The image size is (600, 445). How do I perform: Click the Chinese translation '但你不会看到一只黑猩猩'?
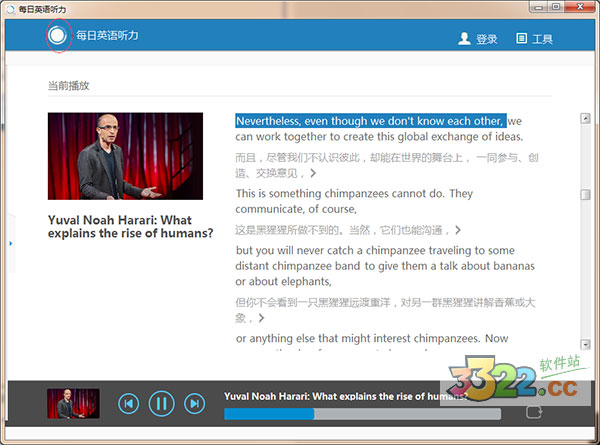click(385, 310)
